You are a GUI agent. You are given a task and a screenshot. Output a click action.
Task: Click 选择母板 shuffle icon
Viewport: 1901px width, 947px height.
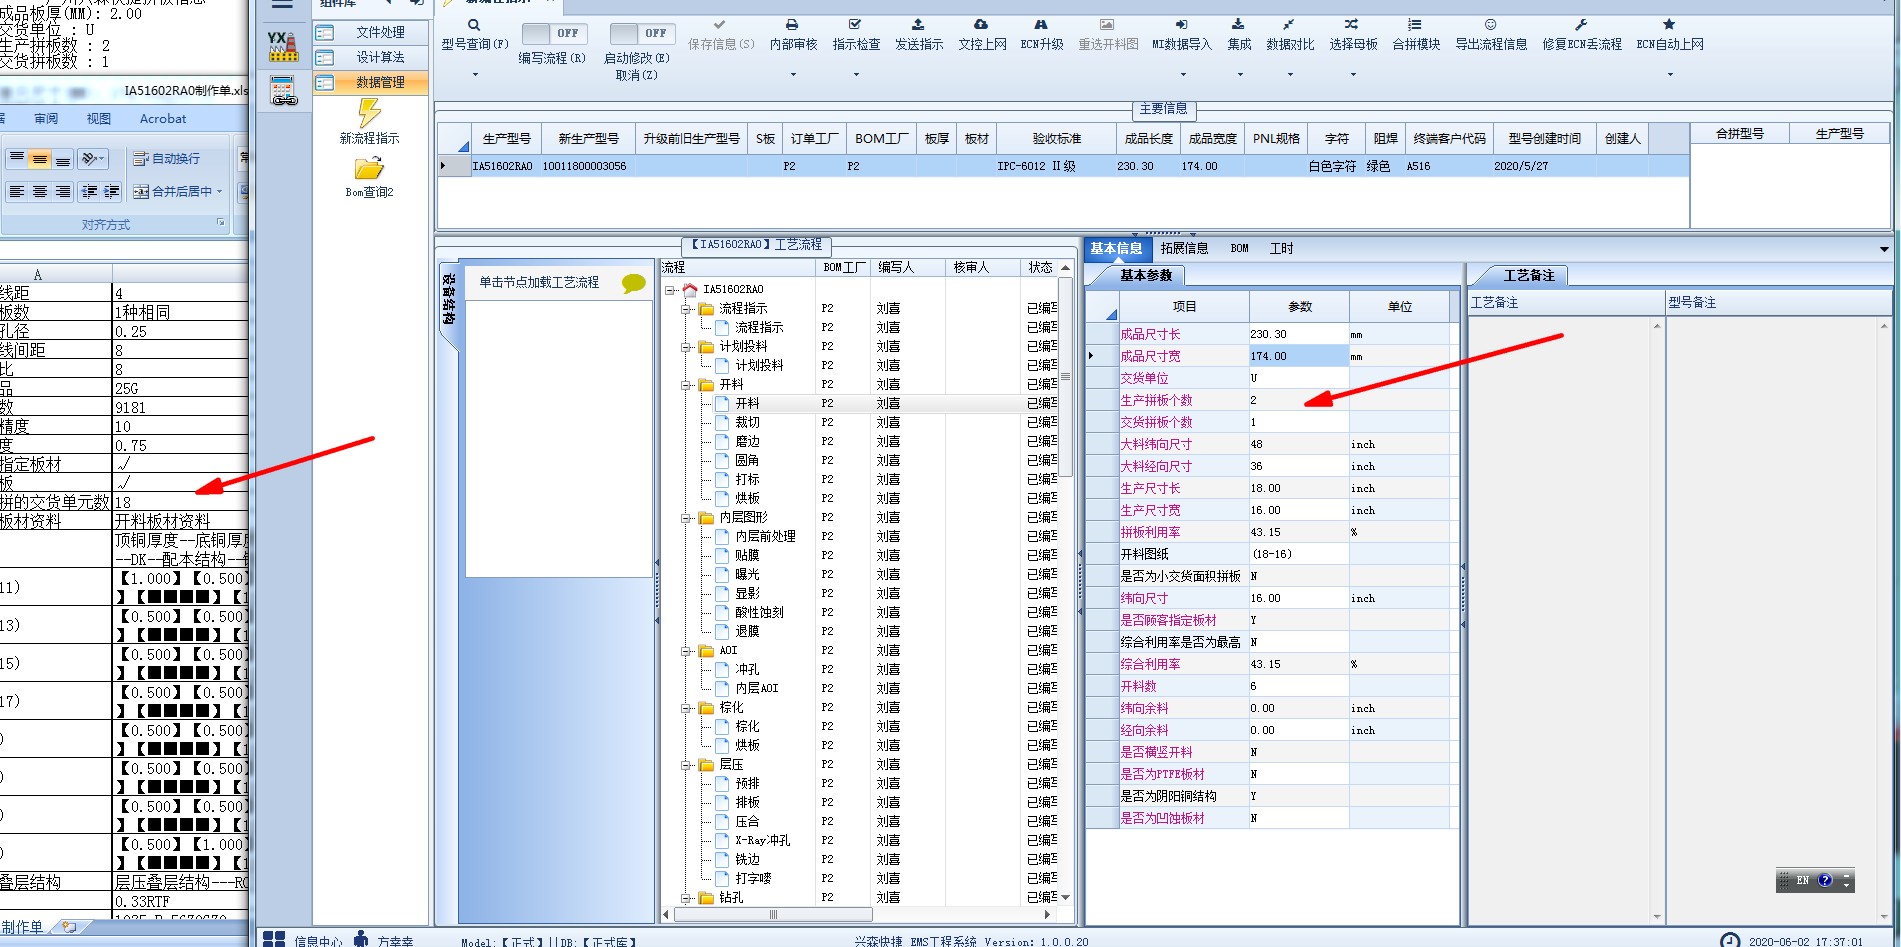pyautogui.click(x=1351, y=24)
